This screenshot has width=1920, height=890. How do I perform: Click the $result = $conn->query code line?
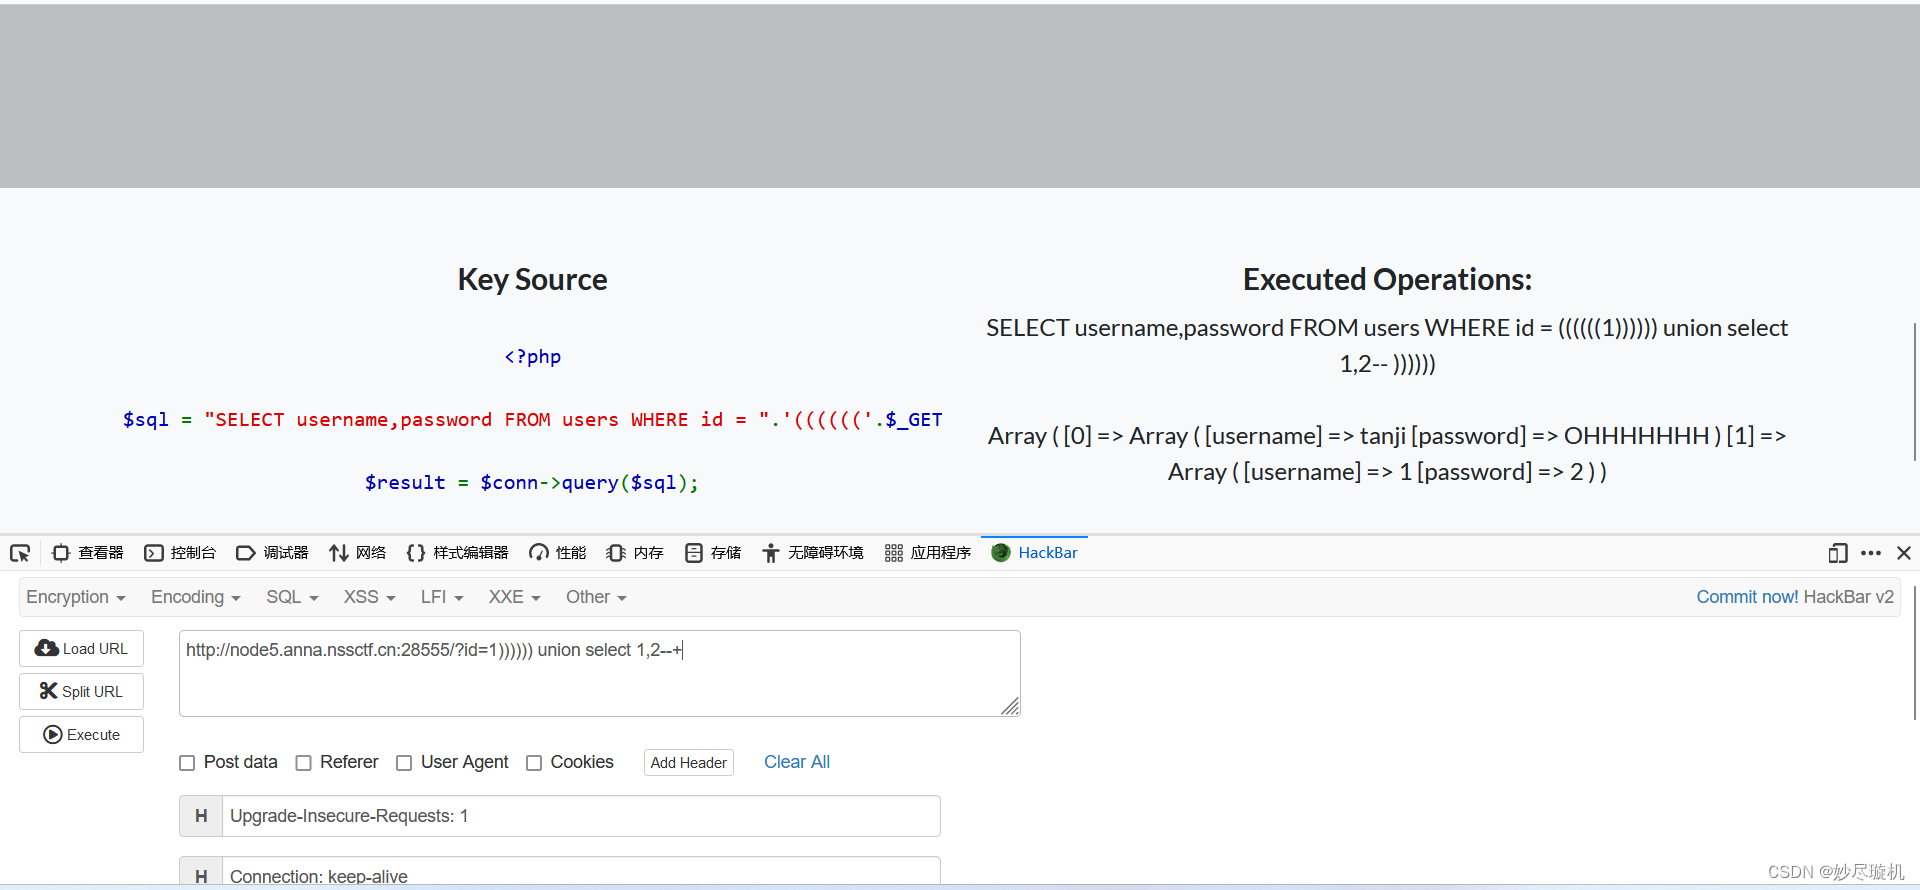click(x=532, y=483)
